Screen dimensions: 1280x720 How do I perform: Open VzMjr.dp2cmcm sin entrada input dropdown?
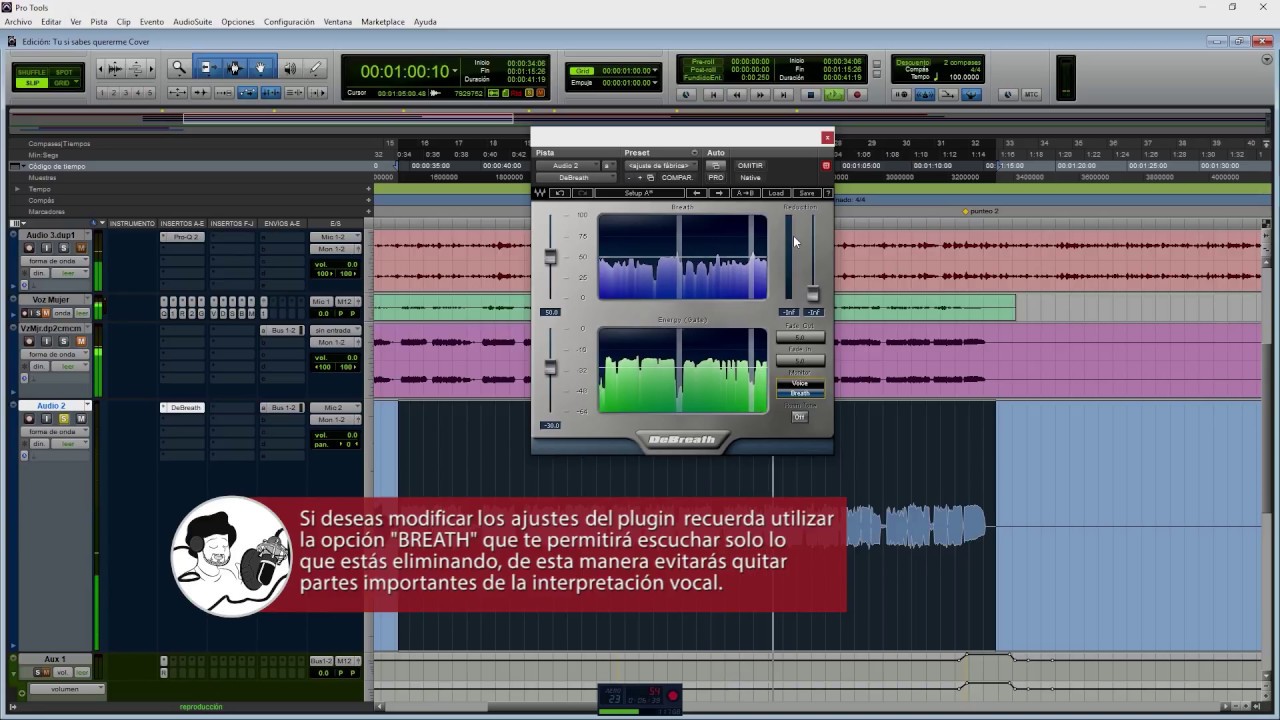(x=334, y=330)
